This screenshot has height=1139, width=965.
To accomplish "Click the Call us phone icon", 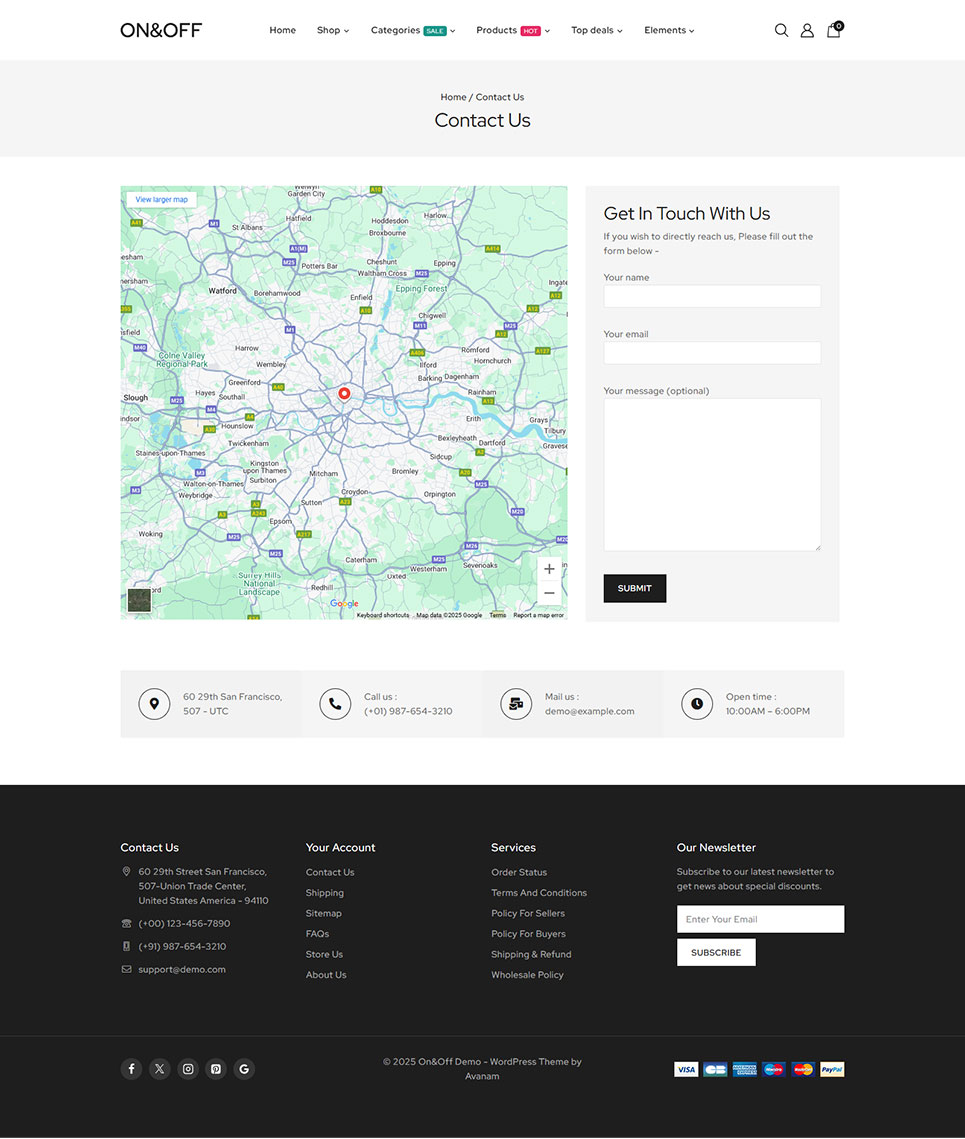I will 335,704.
